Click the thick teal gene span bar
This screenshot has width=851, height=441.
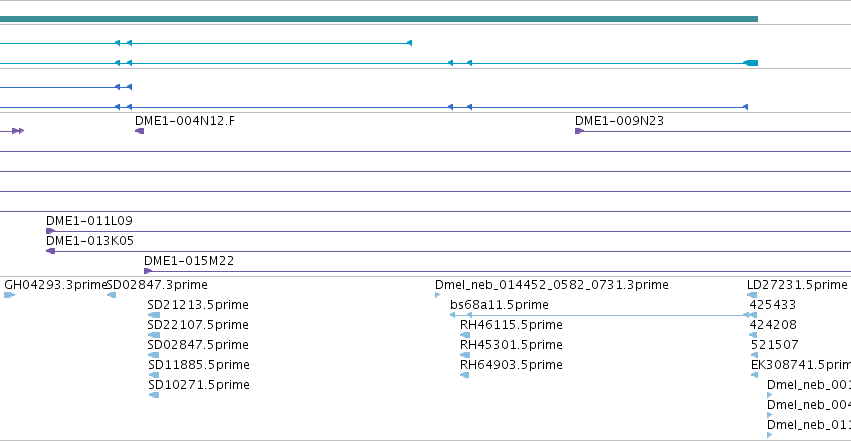coord(379,19)
